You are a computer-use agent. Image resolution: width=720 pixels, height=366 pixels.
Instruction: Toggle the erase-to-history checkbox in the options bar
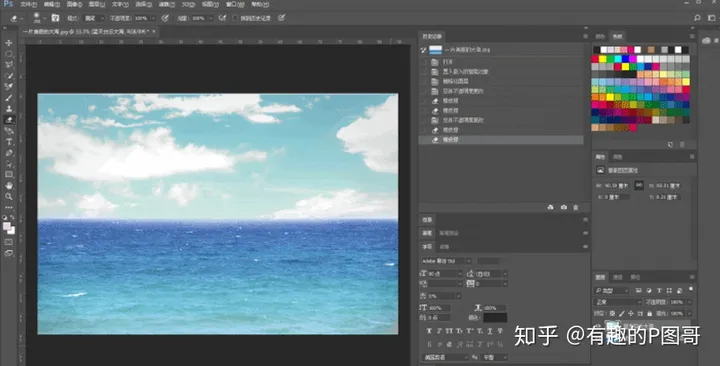pyautogui.click(x=235, y=18)
